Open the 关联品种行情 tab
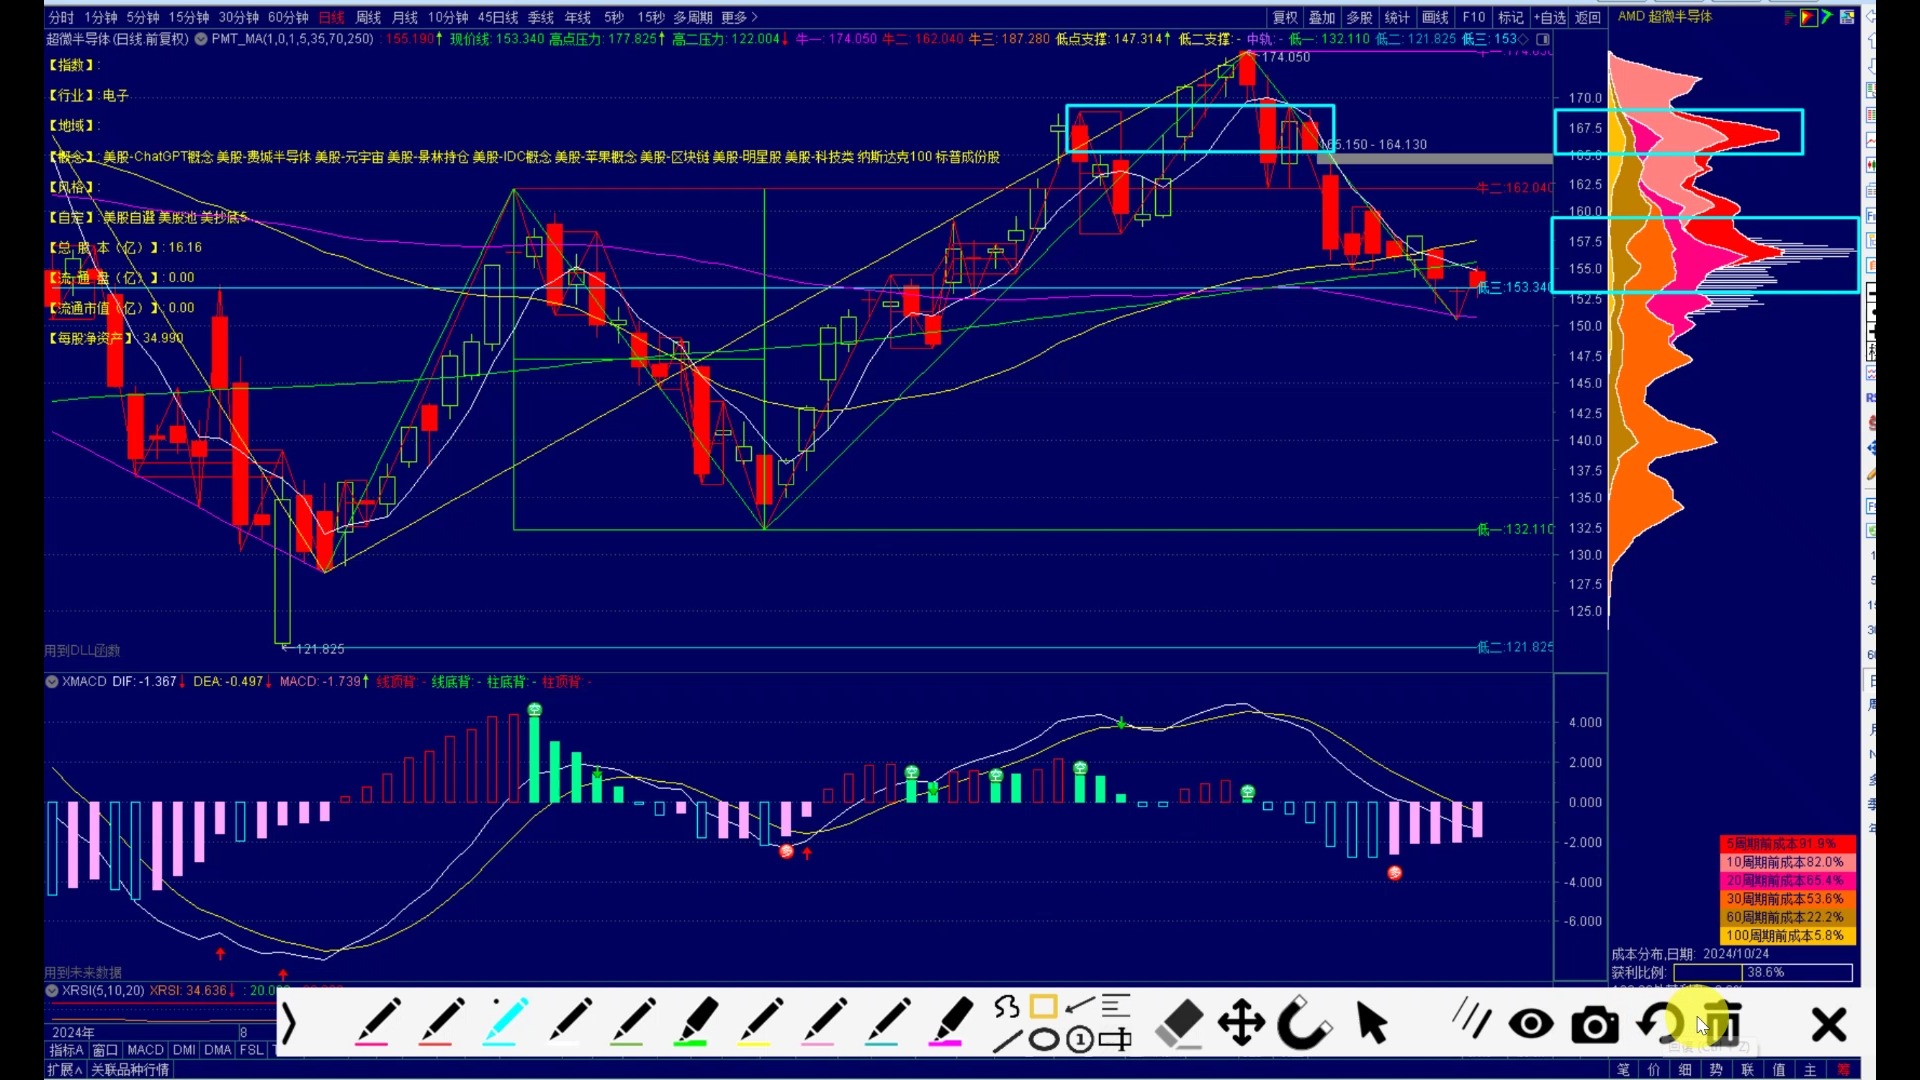This screenshot has height=1080, width=1920. tap(130, 1069)
